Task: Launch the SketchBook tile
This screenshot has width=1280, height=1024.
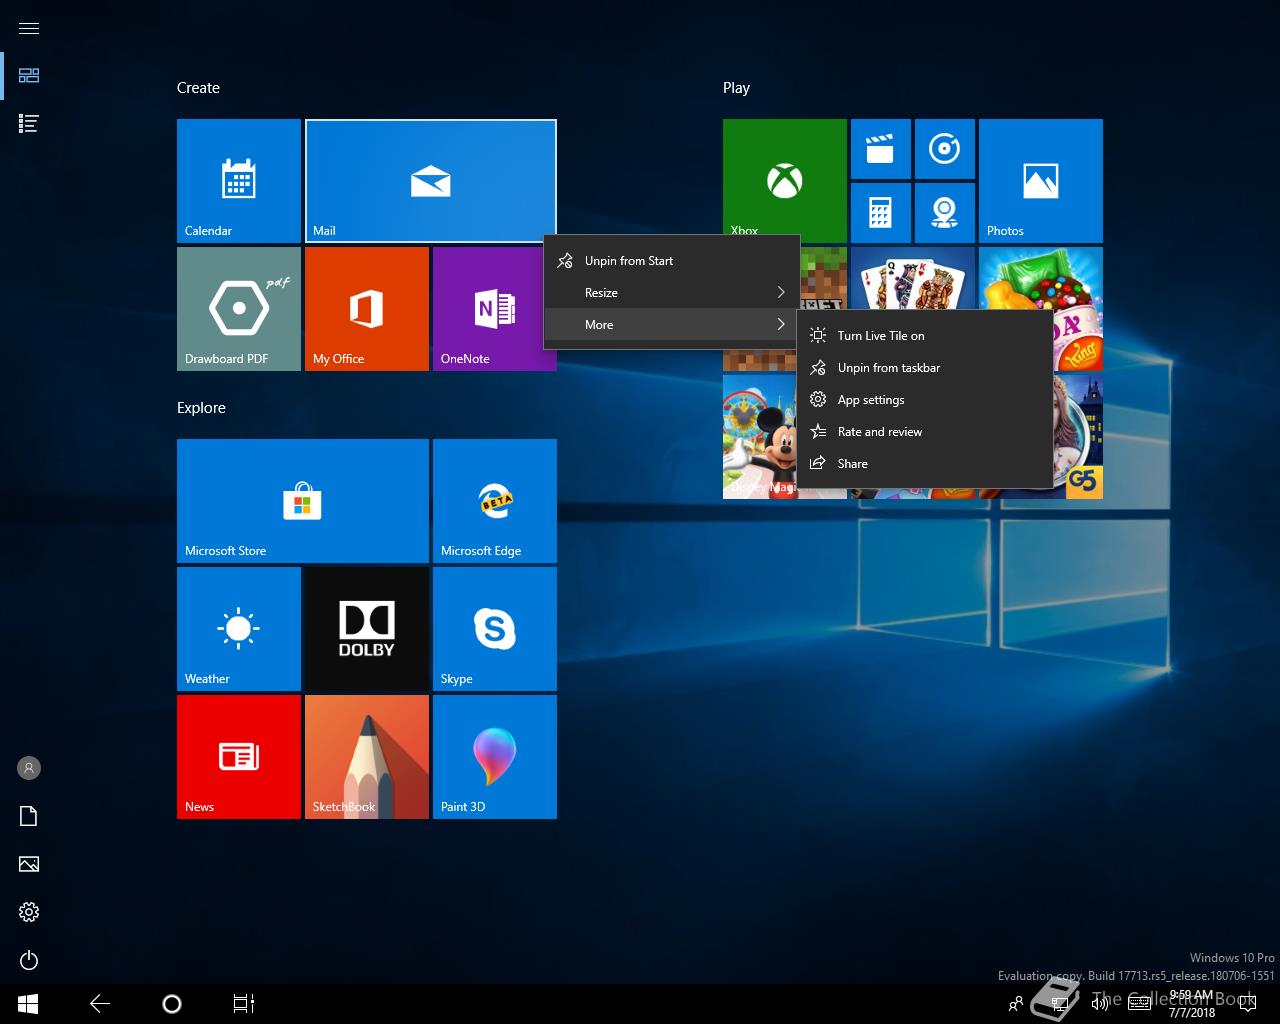Action: click(x=367, y=757)
